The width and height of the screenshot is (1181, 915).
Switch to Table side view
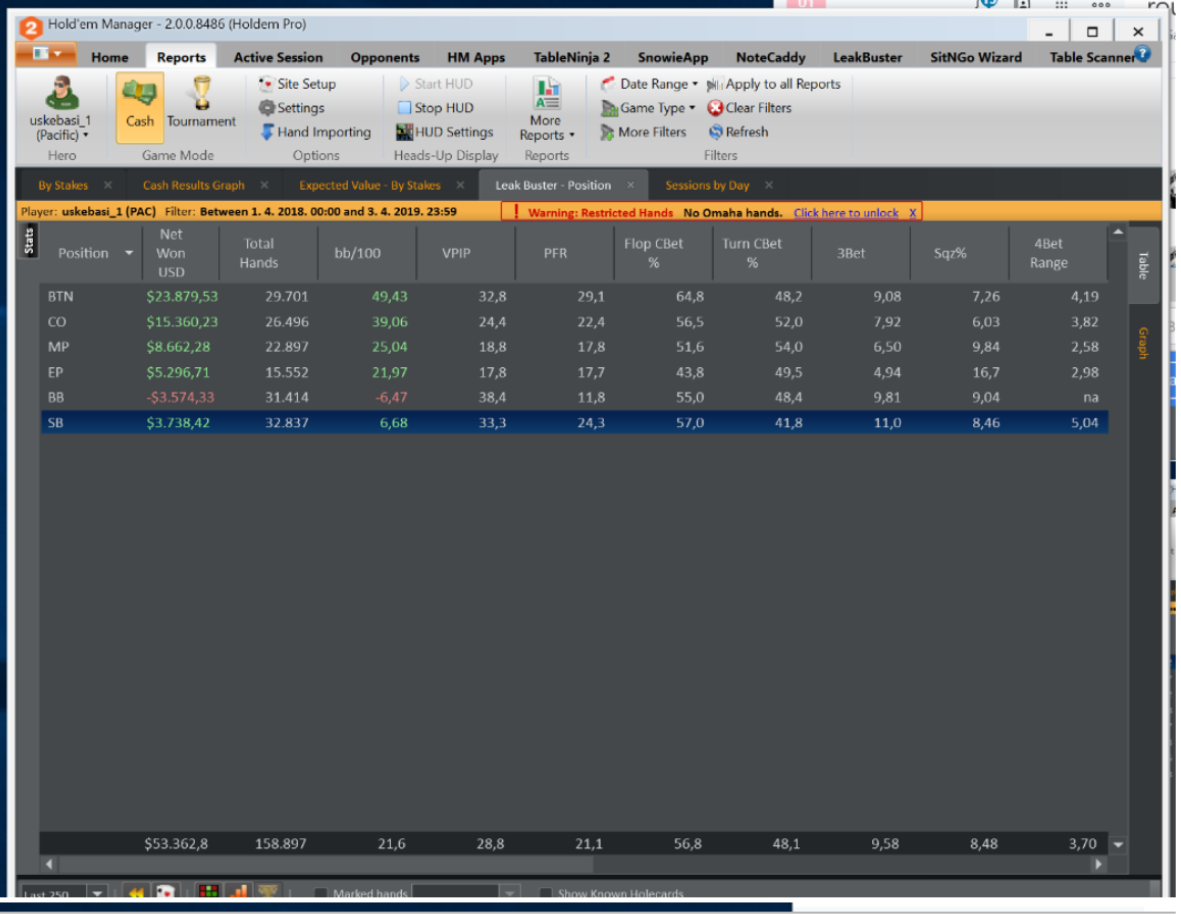(x=1143, y=265)
